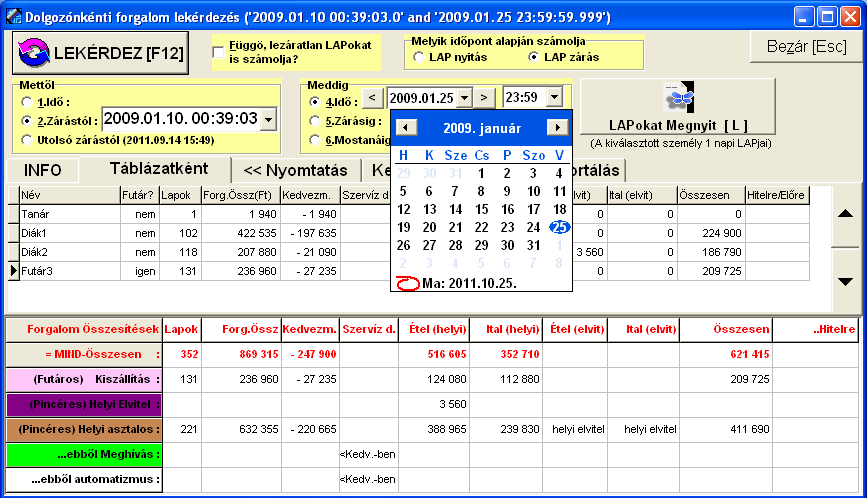Viewport: 867px width, 498px height.
Task: Sort by the 'Név' column header
Action: (x=70, y=195)
